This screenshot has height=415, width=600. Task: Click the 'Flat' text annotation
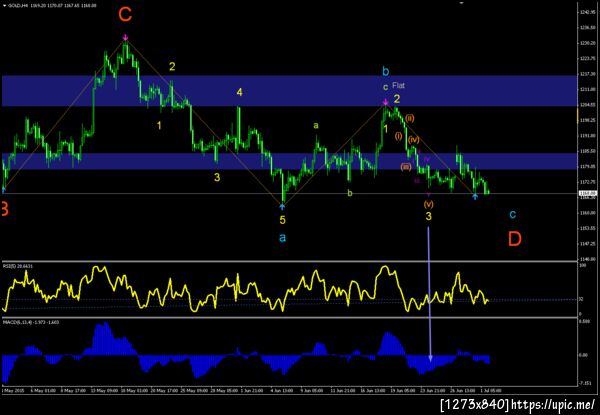[398, 85]
